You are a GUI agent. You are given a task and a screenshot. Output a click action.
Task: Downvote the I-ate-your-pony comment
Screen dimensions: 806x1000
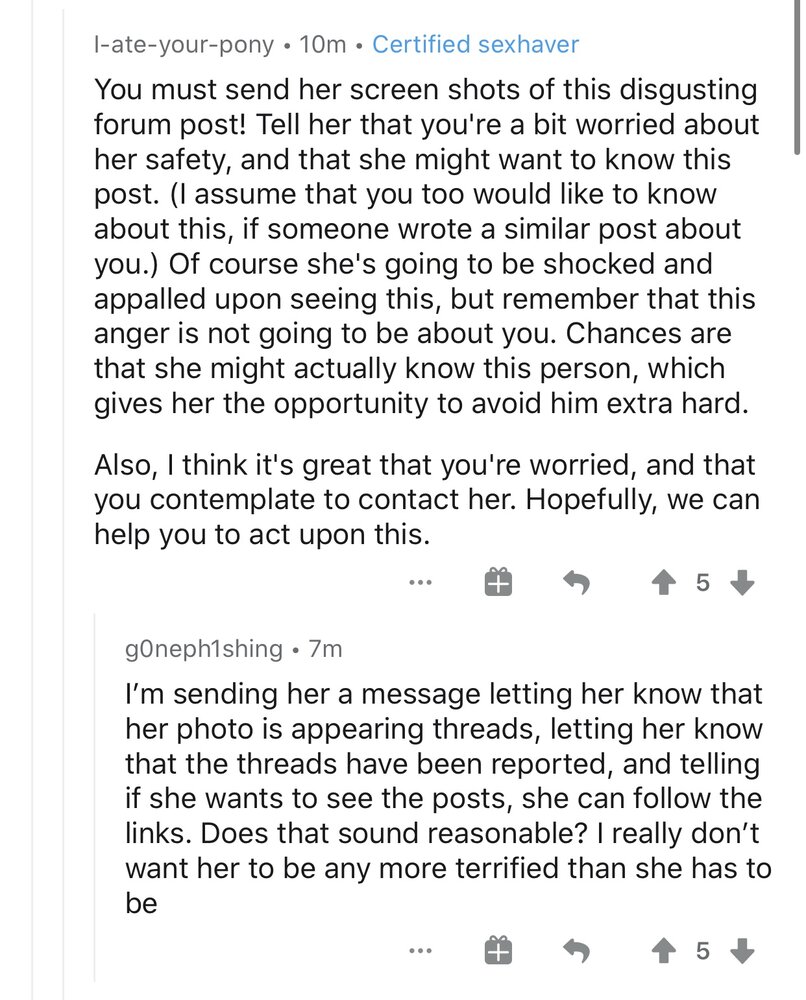(741, 582)
